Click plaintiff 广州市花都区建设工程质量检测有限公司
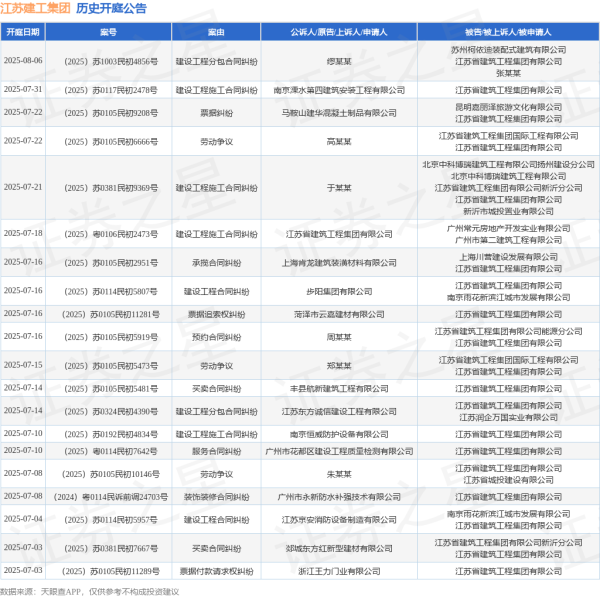Image resolution: width=600 pixels, height=597 pixels. point(339,452)
